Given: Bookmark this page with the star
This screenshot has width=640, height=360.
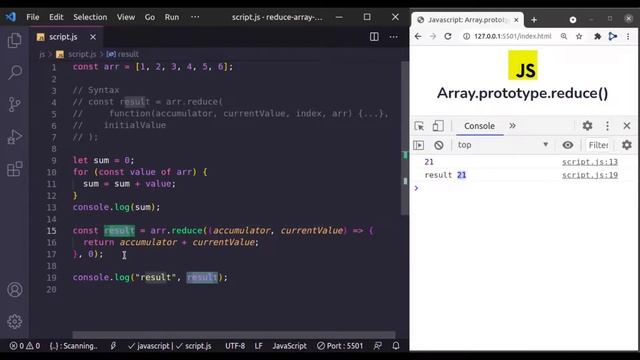Looking at the screenshot, I should [x=579, y=36].
